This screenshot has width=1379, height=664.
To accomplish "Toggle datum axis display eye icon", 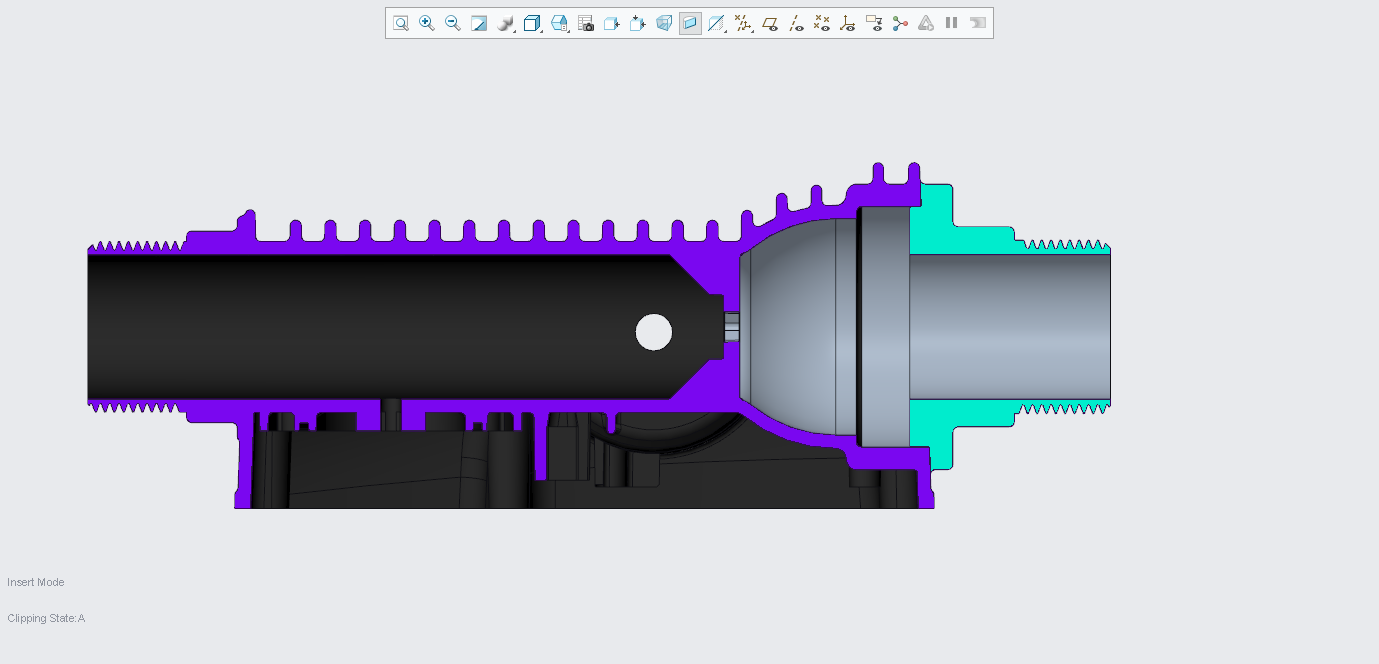I will coord(796,23).
